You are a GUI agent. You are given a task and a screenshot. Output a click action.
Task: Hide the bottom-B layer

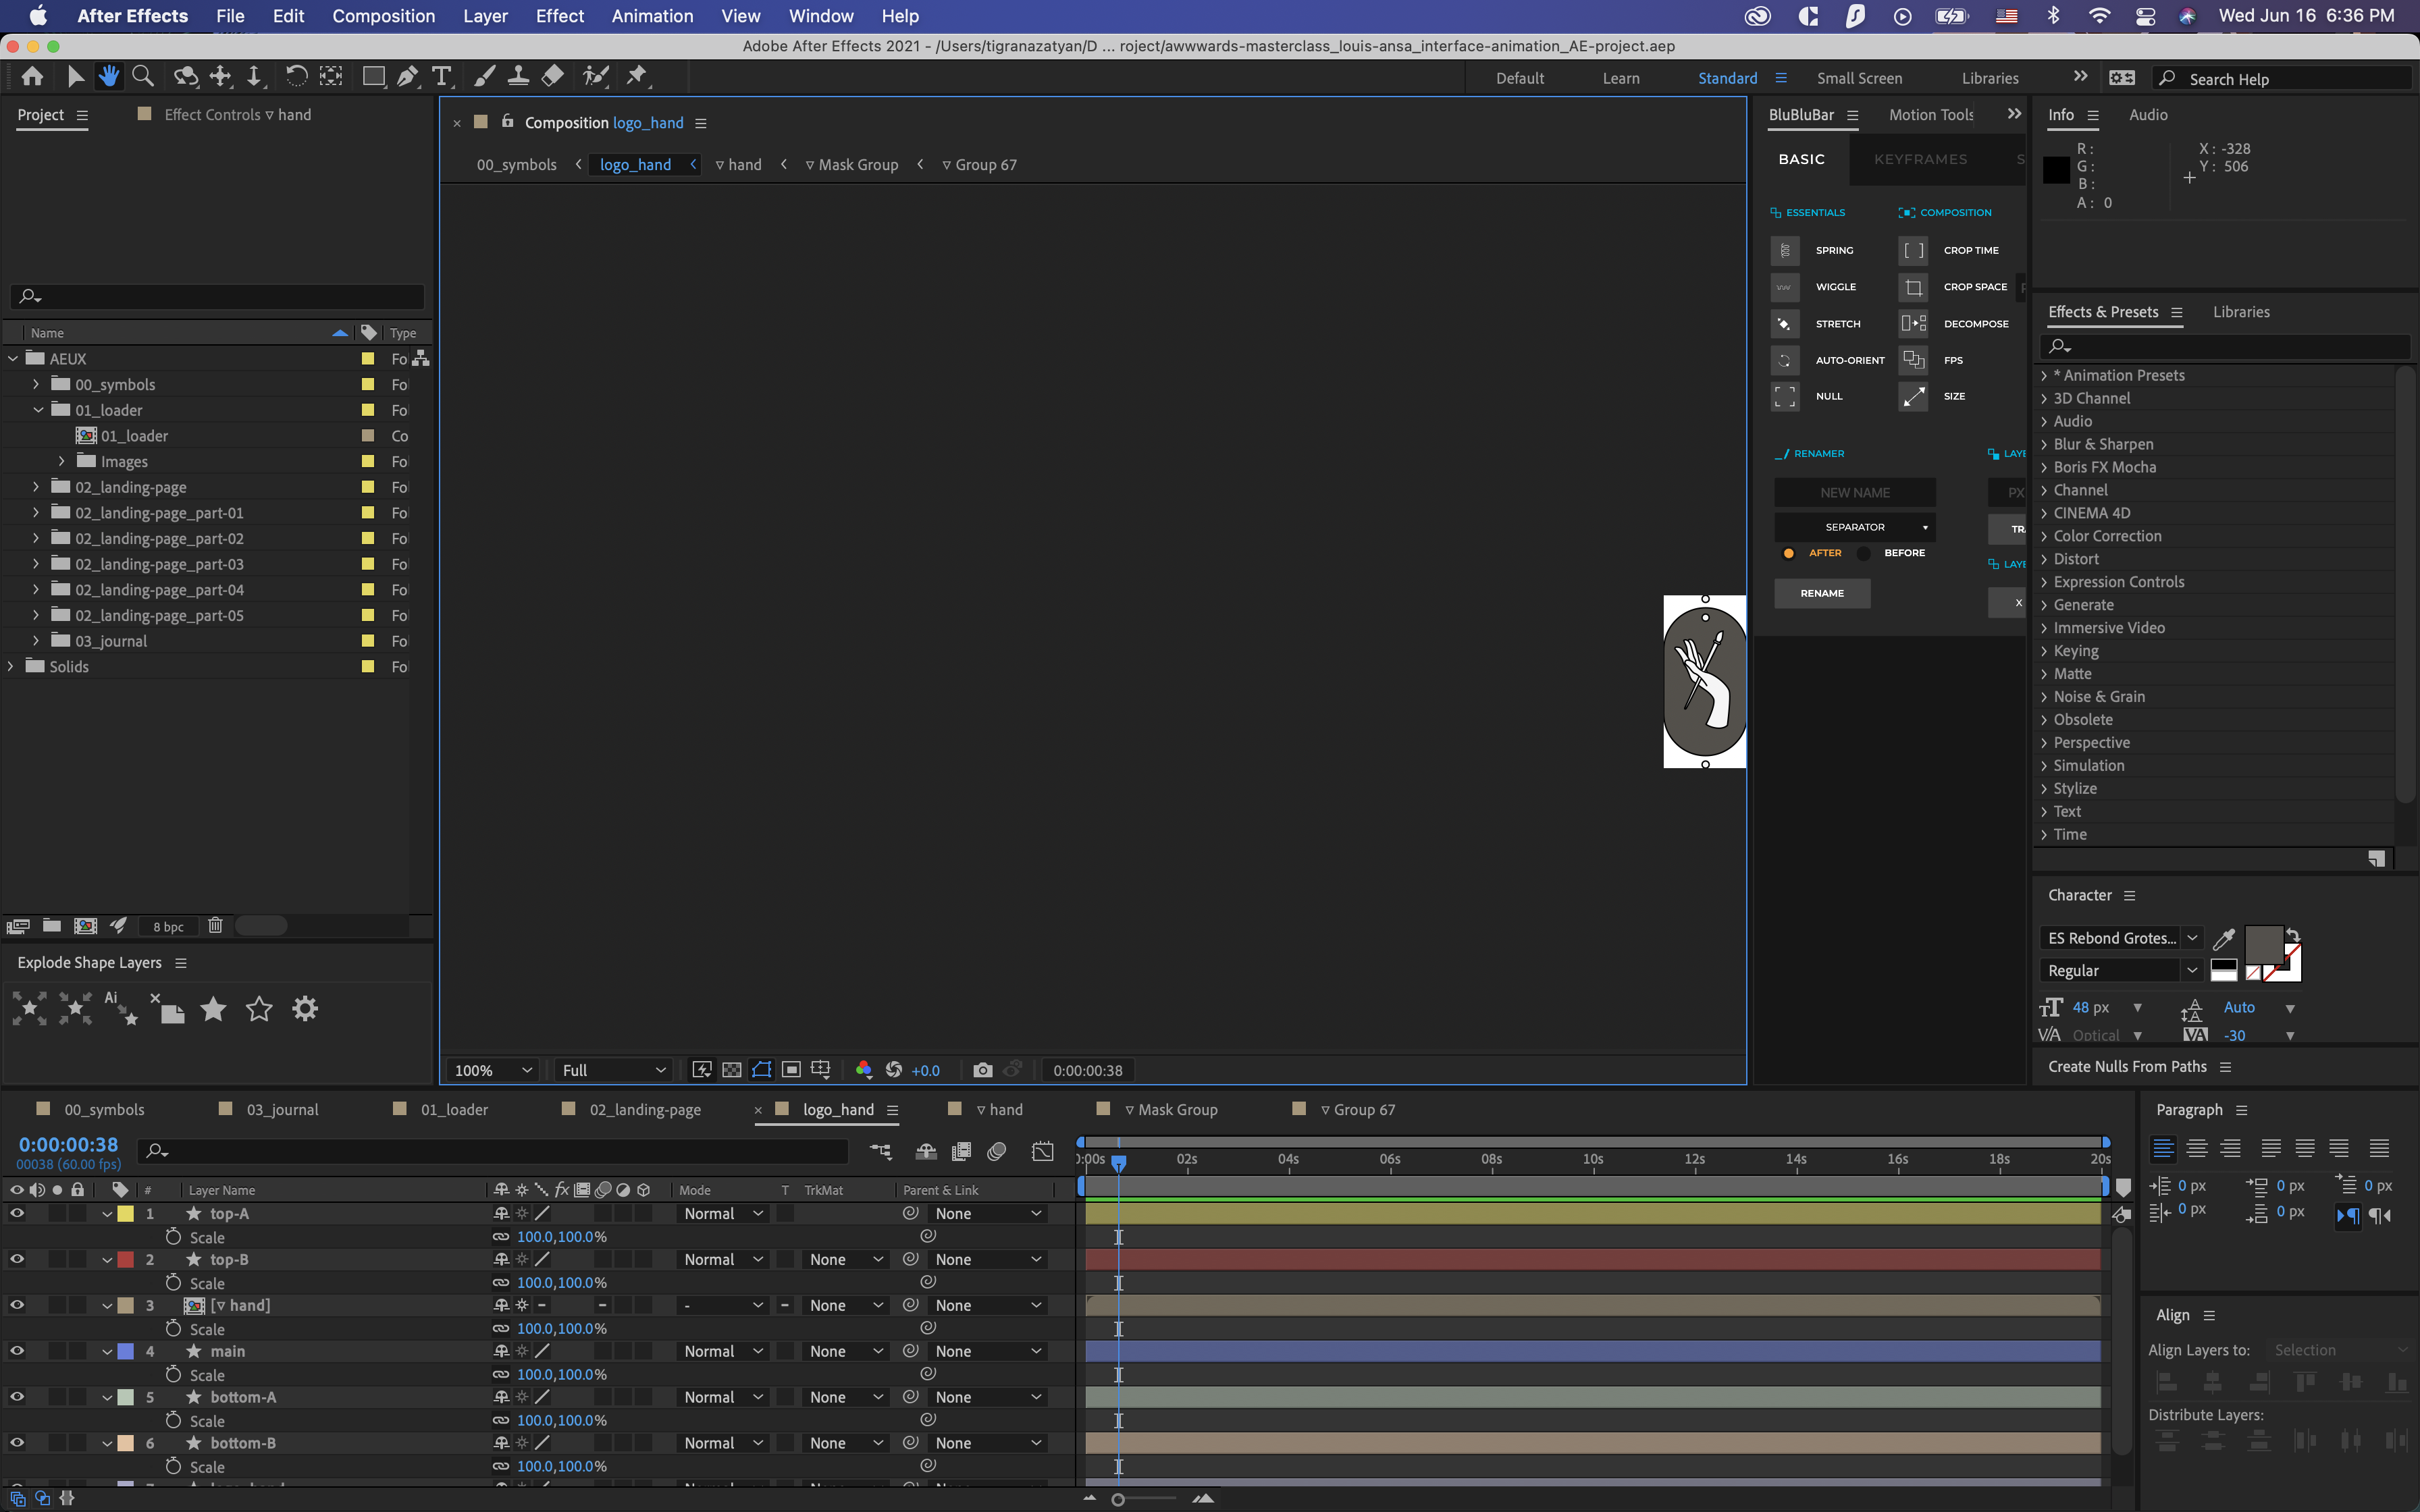coord(16,1442)
